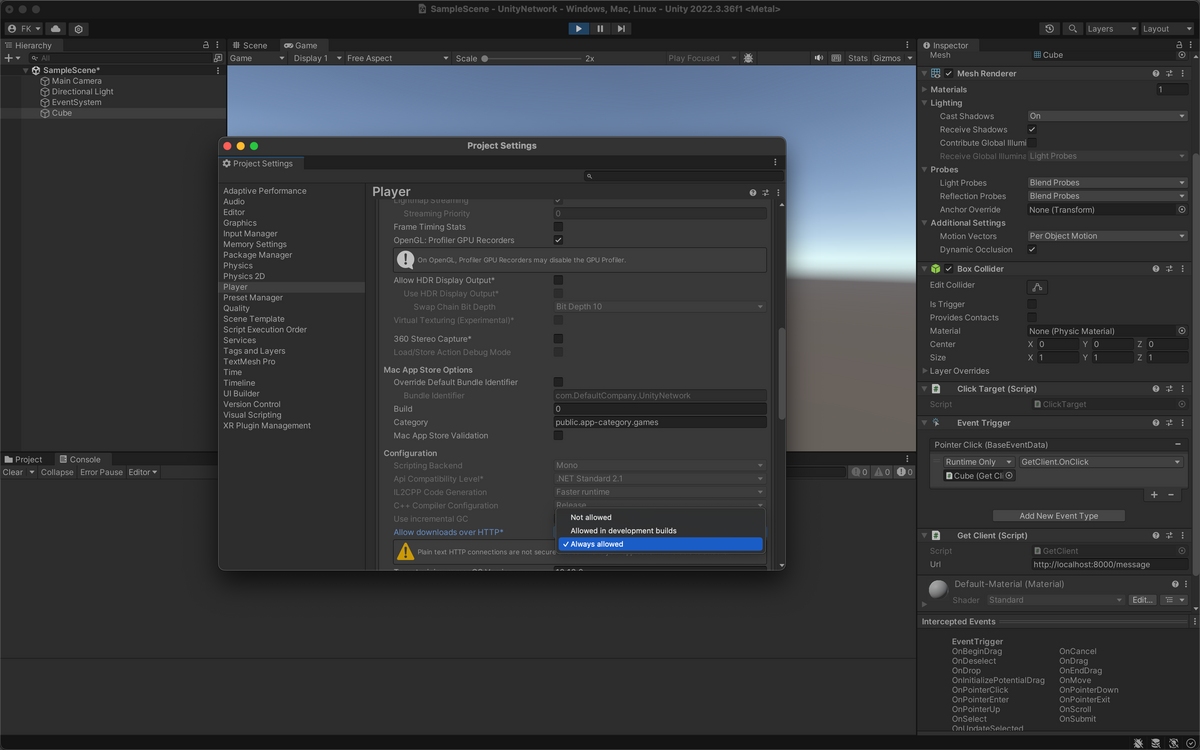
Task: Enable the Allow HDR Display Output checkbox
Action: pyautogui.click(x=558, y=280)
